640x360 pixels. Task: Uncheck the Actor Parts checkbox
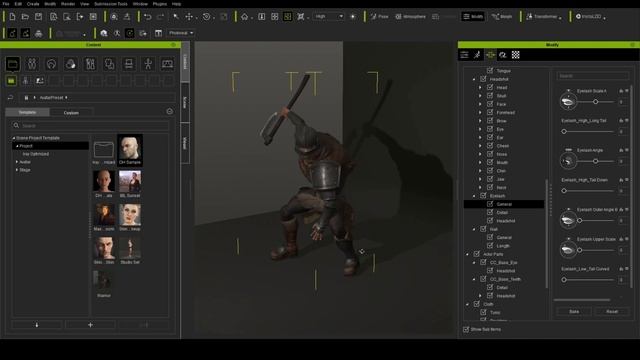tap(477, 254)
